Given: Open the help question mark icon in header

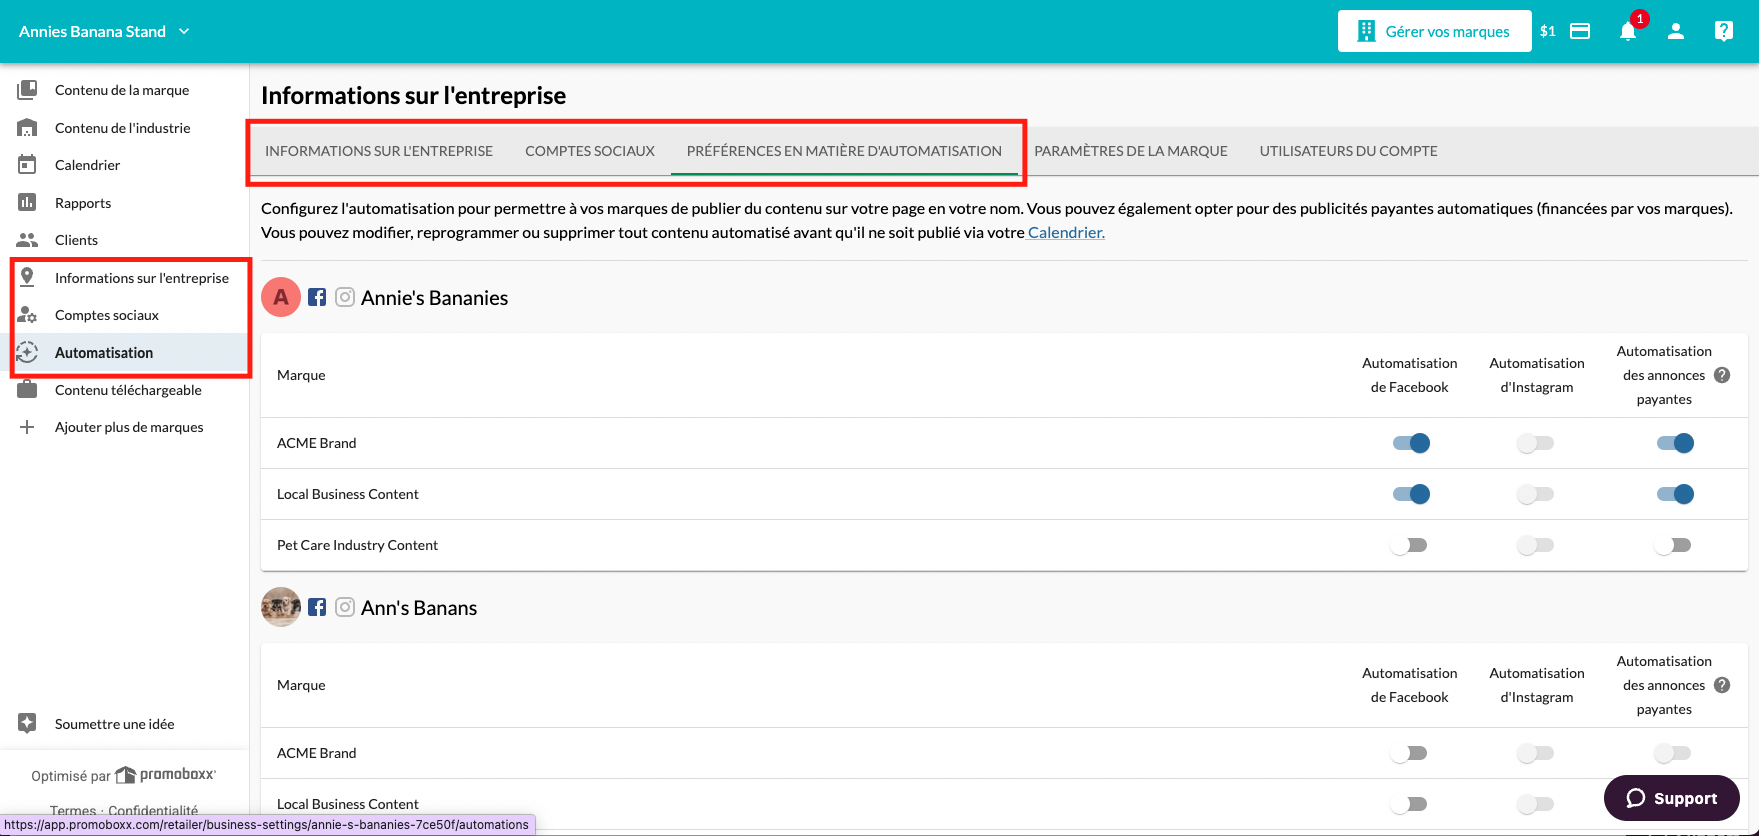Looking at the screenshot, I should tap(1724, 31).
